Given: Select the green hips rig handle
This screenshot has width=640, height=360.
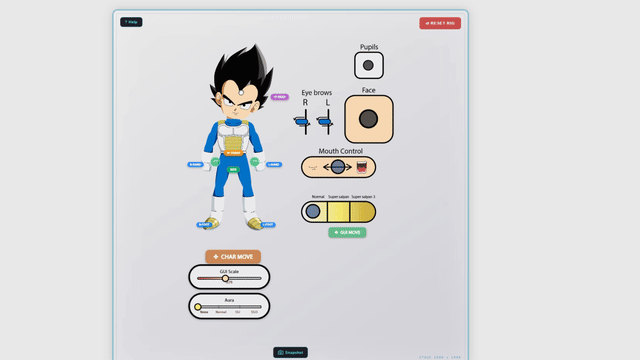Looking at the screenshot, I should pyautogui.click(x=233, y=169).
